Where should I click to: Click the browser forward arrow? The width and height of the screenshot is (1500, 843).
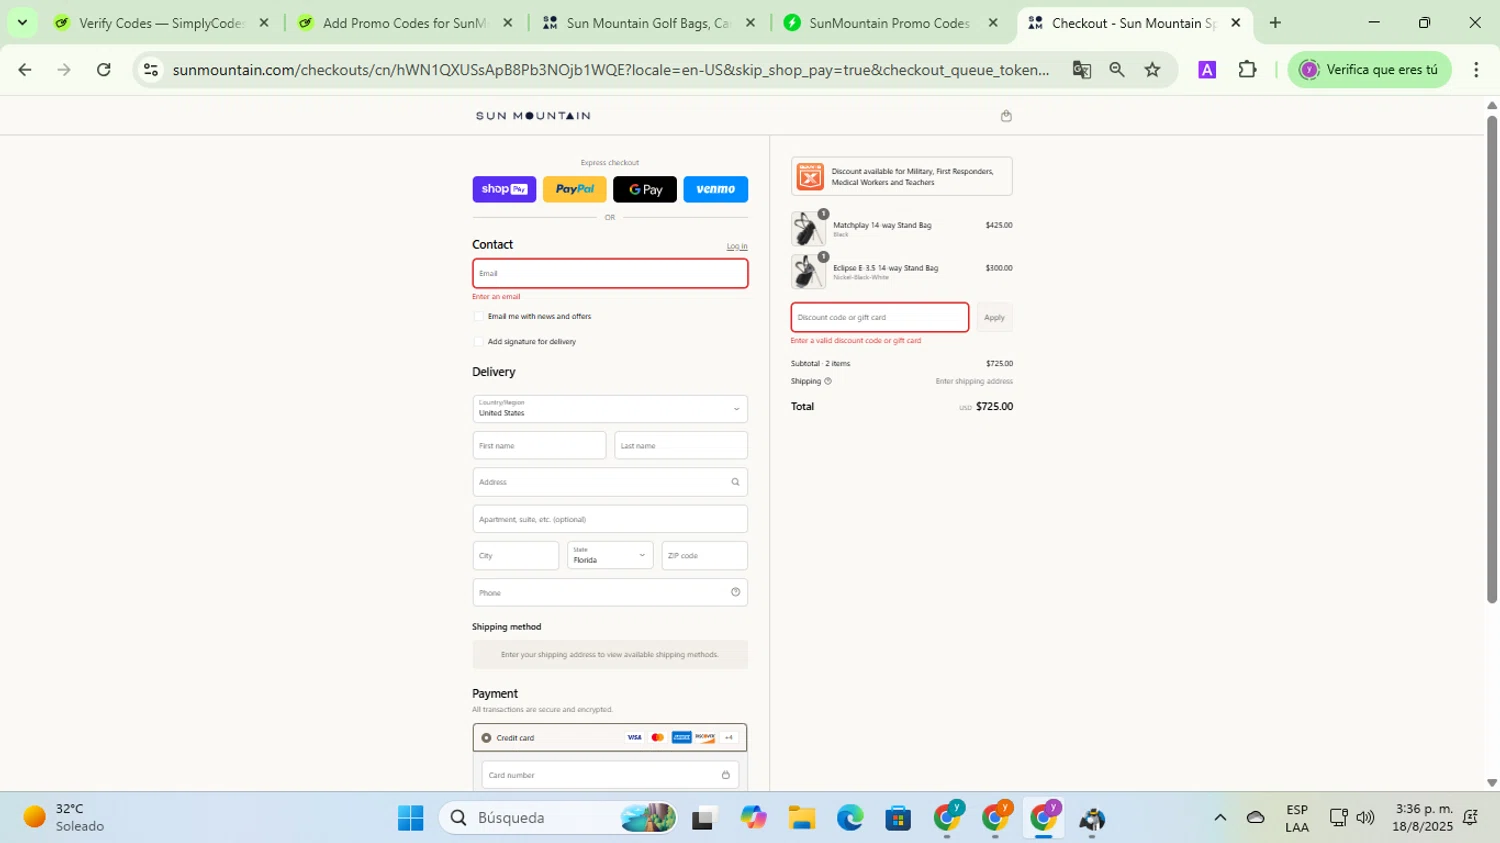tap(64, 69)
